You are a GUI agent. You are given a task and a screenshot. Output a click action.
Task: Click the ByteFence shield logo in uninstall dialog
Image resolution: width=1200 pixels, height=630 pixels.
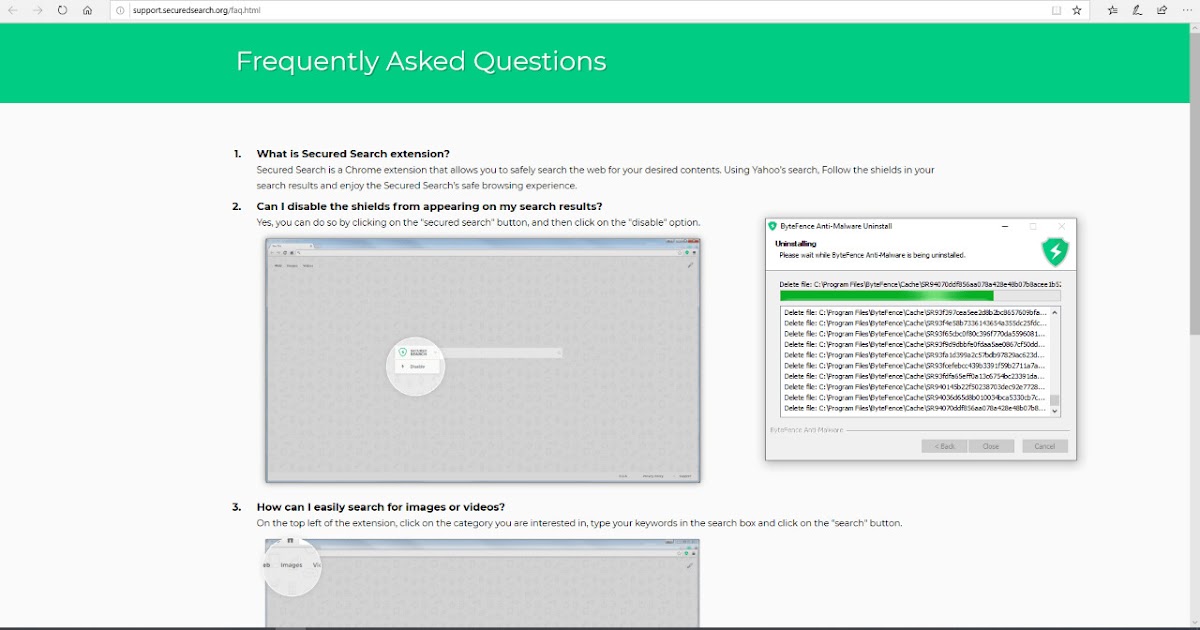pyautogui.click(x=1055, y=251)
